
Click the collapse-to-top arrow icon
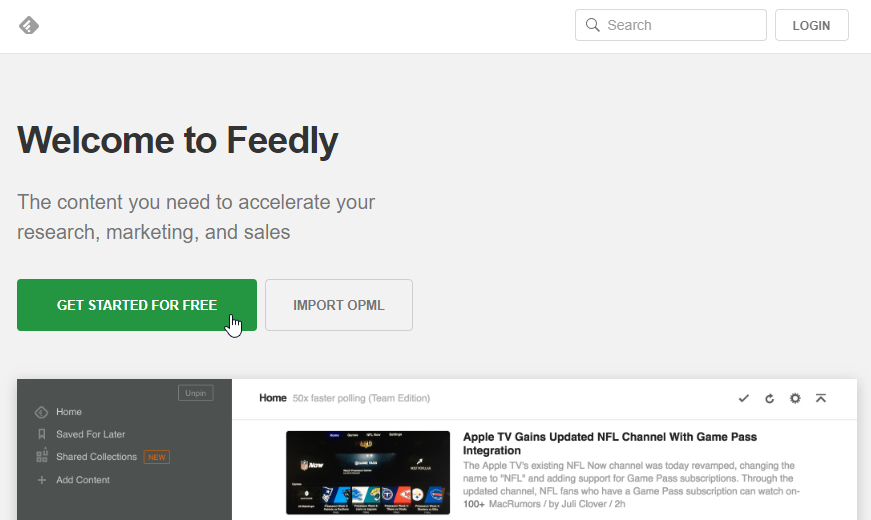click(x=821, y=398)
